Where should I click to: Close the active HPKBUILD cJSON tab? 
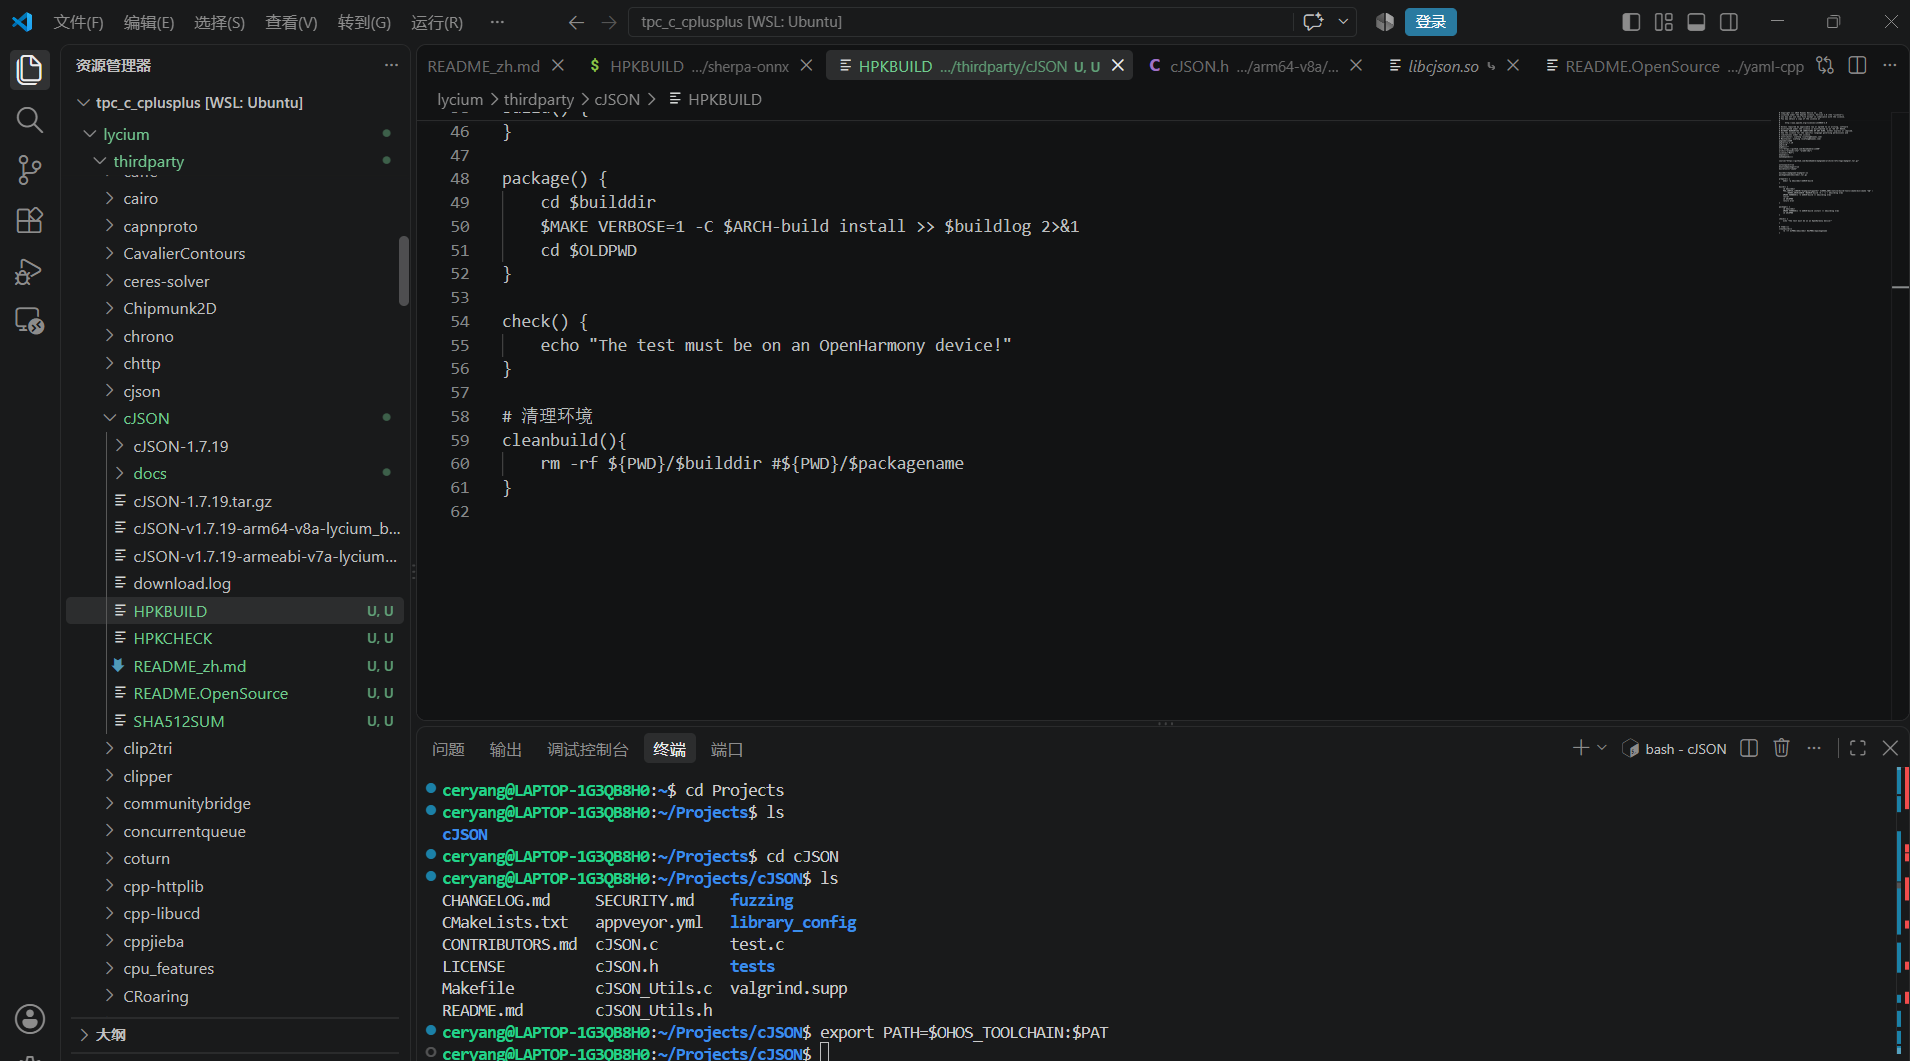pos(1118,65)
